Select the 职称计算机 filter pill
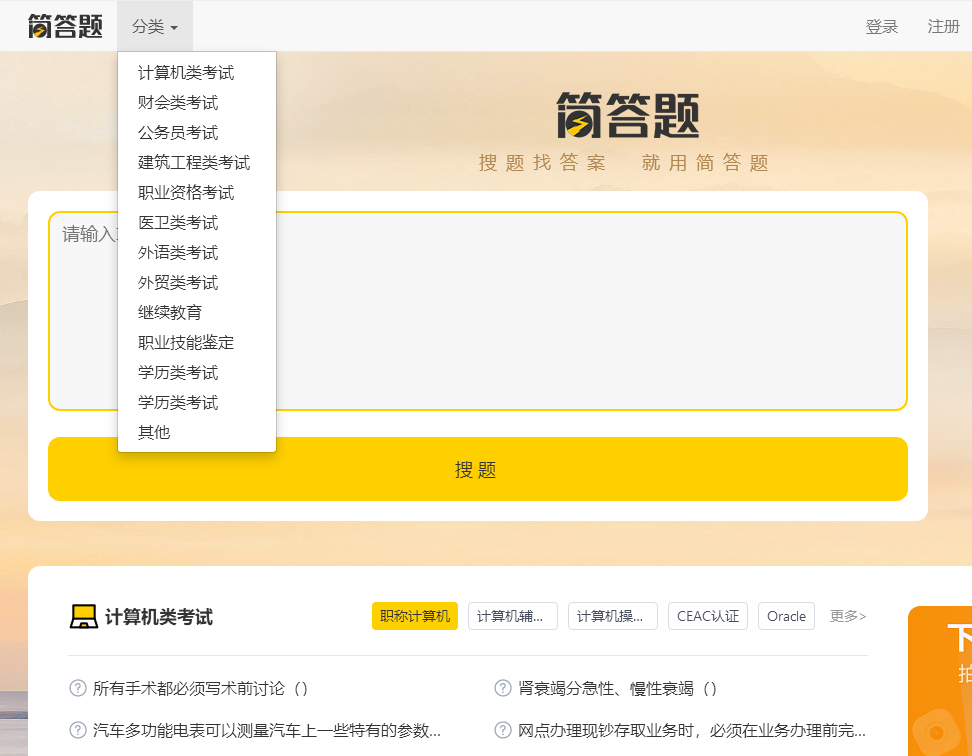The height and width of the screenshot is (756, 972). pyautogui.click(x=414, y=616)
